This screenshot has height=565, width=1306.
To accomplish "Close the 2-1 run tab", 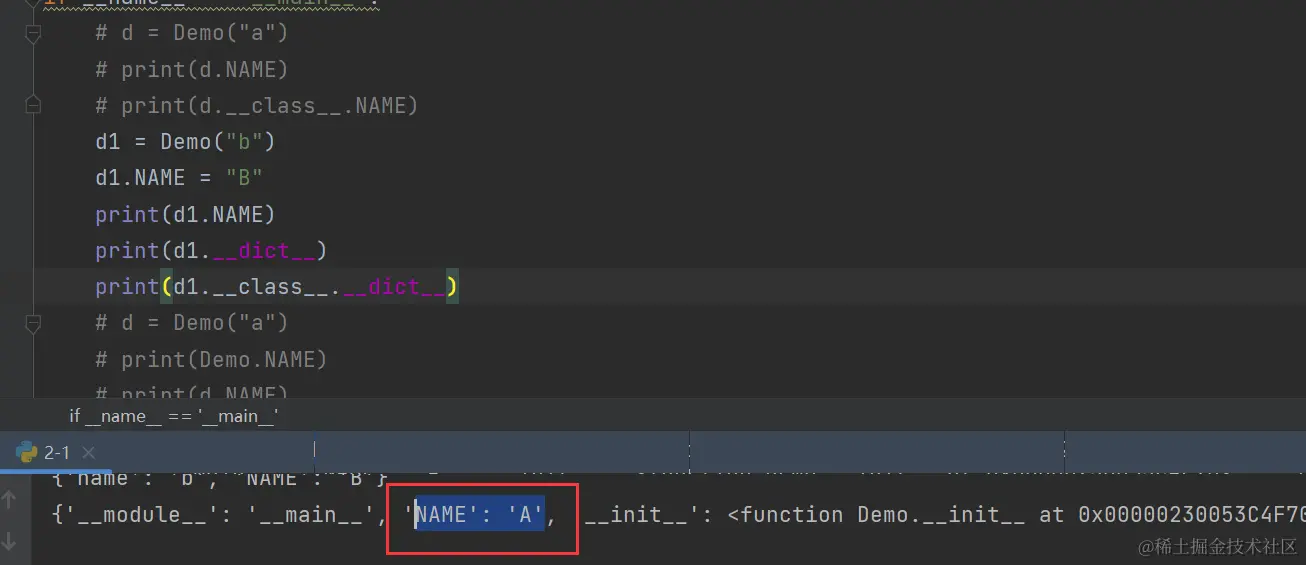I will (x=88, y=453).
